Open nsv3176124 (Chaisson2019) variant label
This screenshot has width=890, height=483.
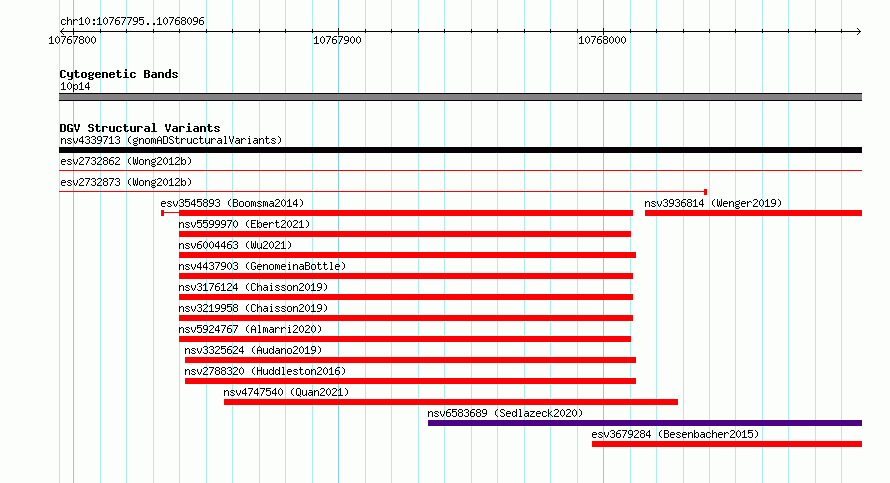[253, 287]
